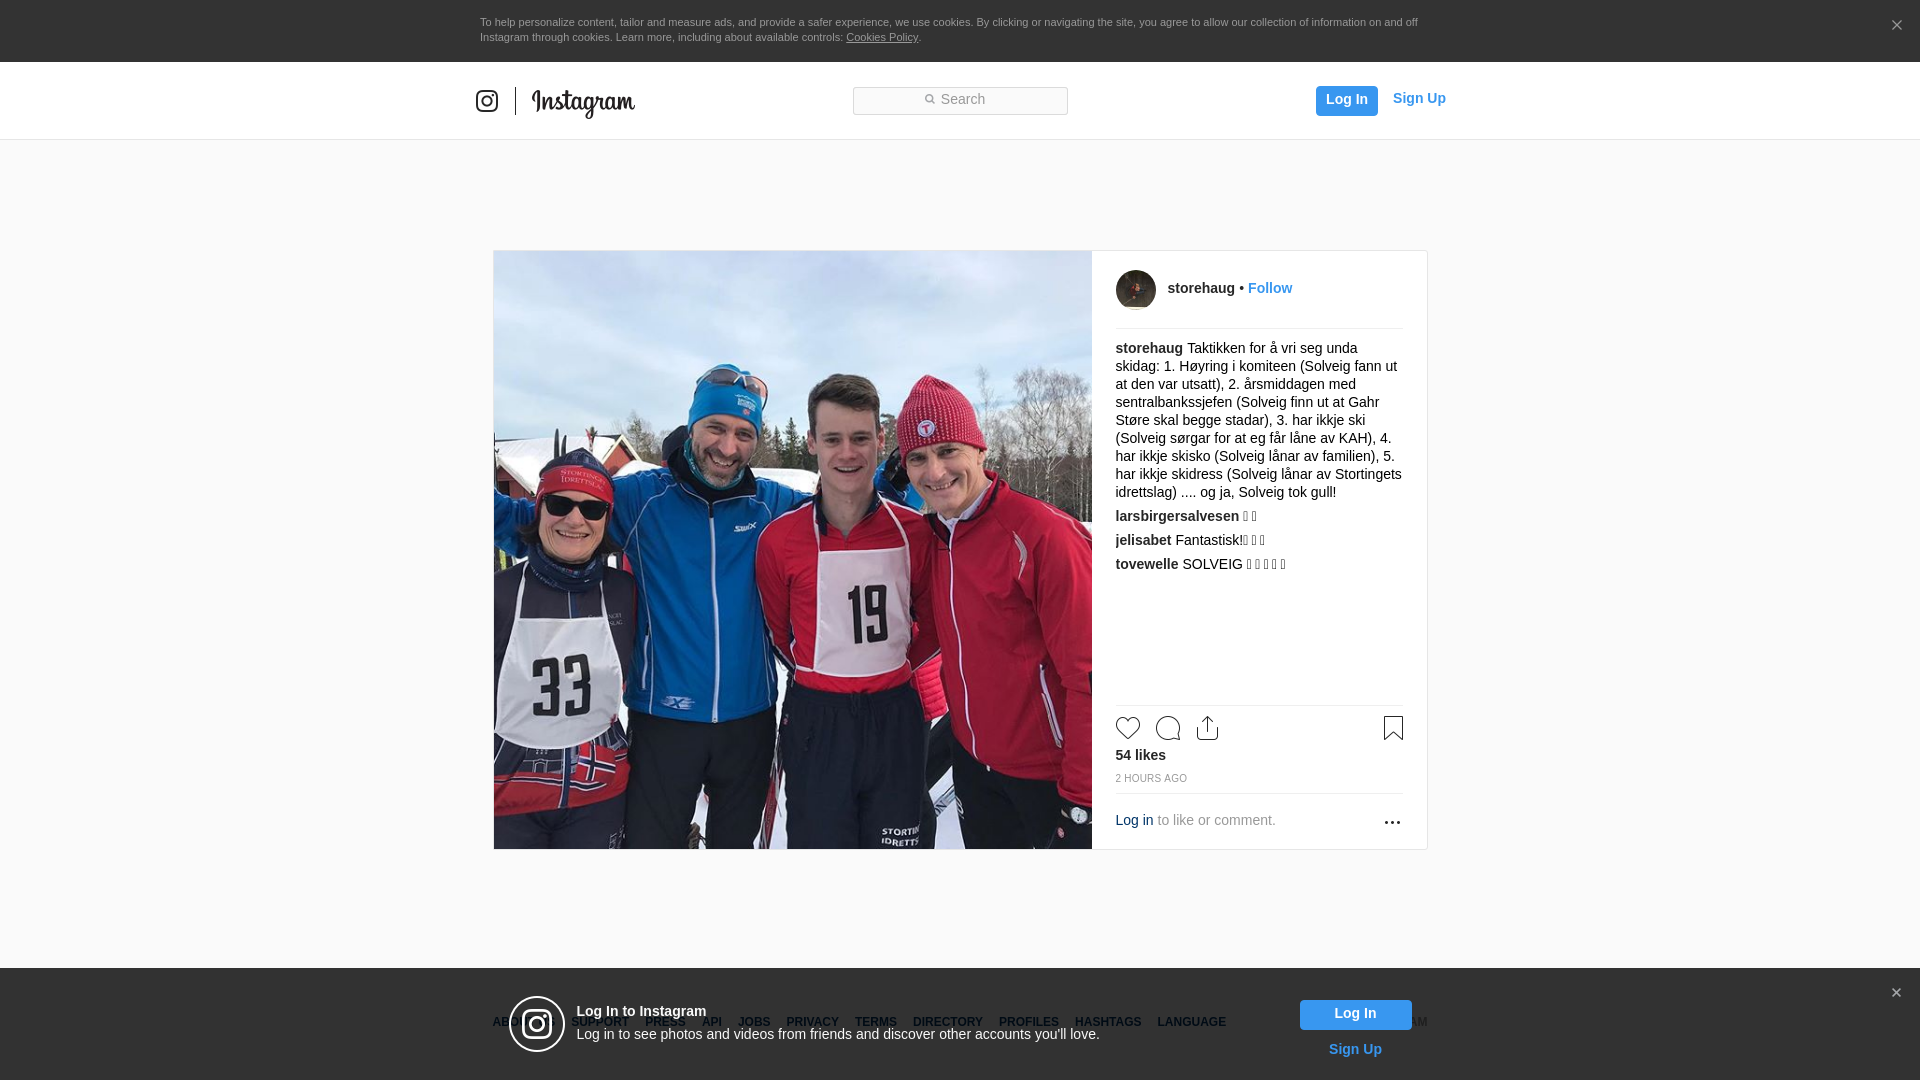Viewport: 1920px width, 1080px height.
Task: Open the TERMS footer link
Action: (x=876, y=1022)
